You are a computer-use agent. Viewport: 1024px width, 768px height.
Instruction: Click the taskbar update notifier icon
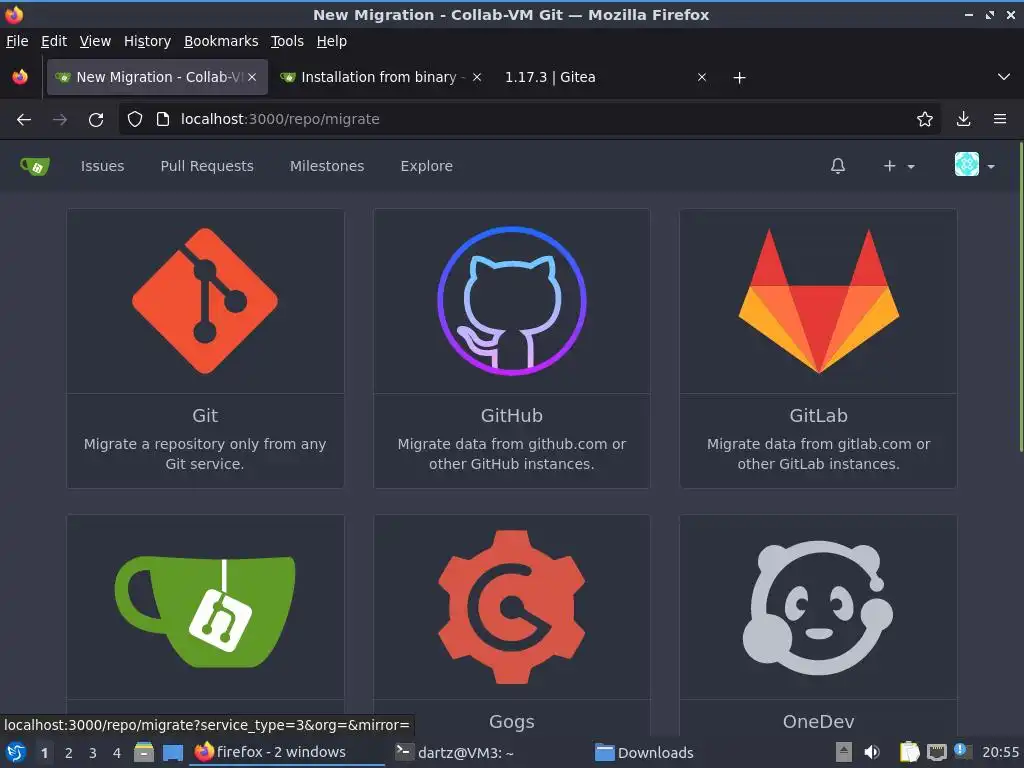[x=962, y=751]
